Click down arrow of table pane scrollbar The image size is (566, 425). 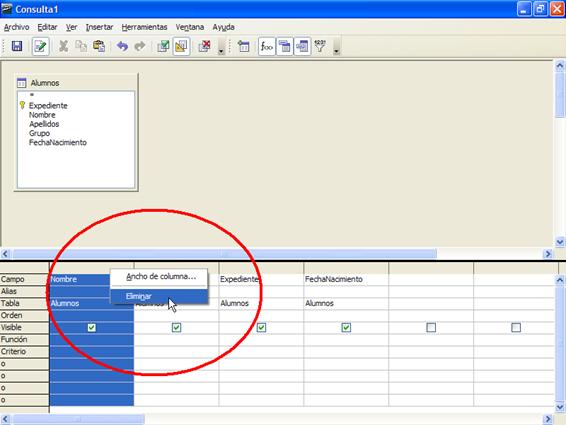coord(560,242)
